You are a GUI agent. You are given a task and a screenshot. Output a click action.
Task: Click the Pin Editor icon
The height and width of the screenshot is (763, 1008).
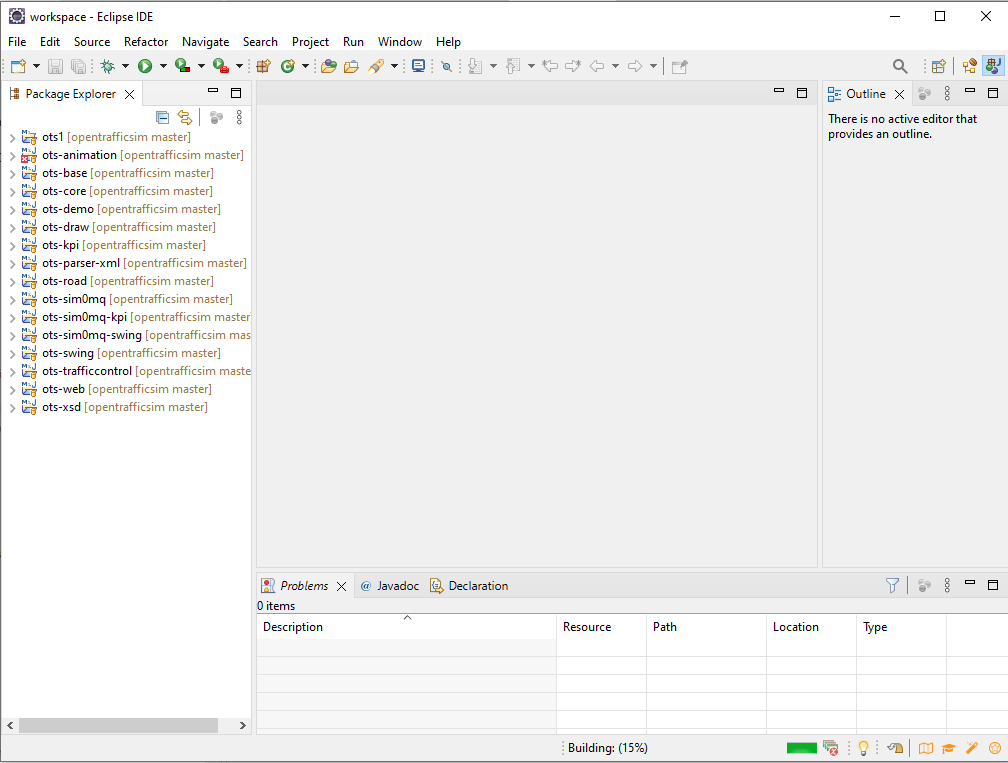click(x=680, y=66)
